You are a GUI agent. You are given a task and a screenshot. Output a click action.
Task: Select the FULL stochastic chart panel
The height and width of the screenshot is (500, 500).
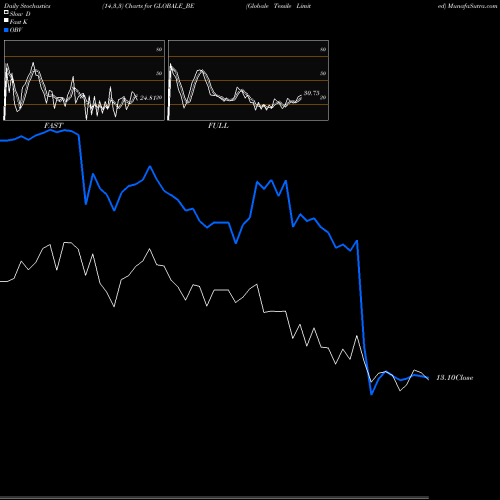coord(248,80)
